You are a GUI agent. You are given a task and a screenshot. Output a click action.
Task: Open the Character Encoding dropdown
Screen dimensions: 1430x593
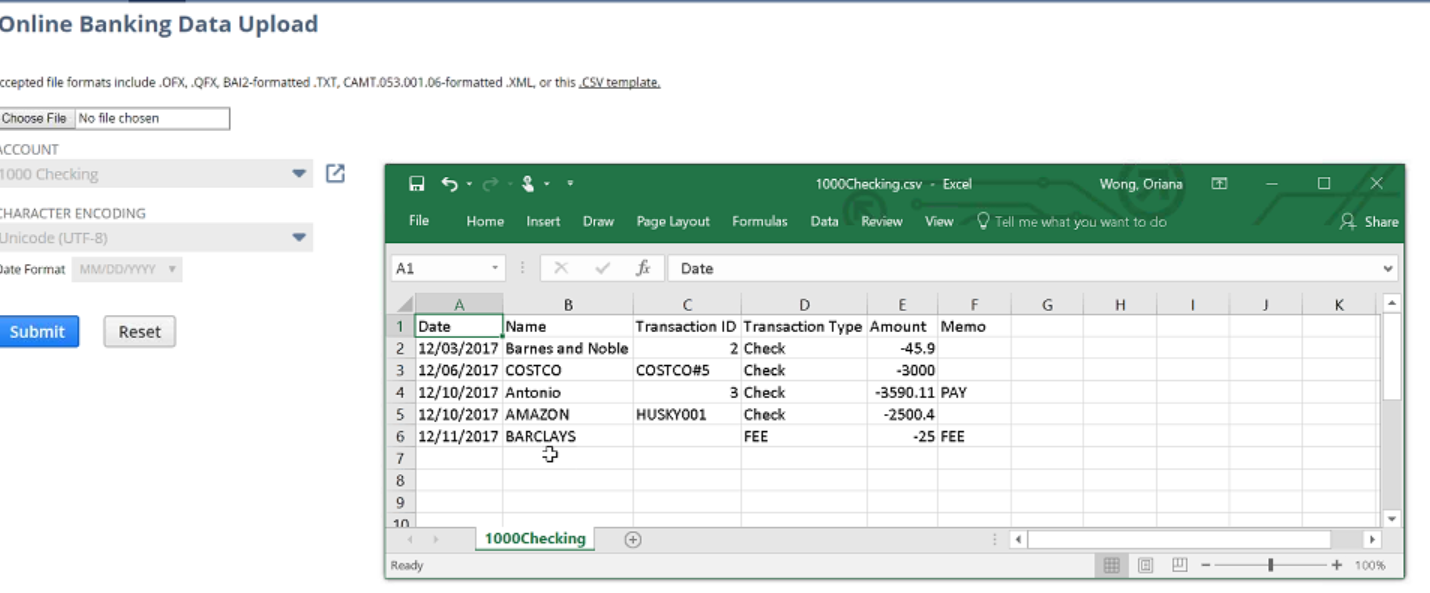pyautogui.click(x=298, y=238)
